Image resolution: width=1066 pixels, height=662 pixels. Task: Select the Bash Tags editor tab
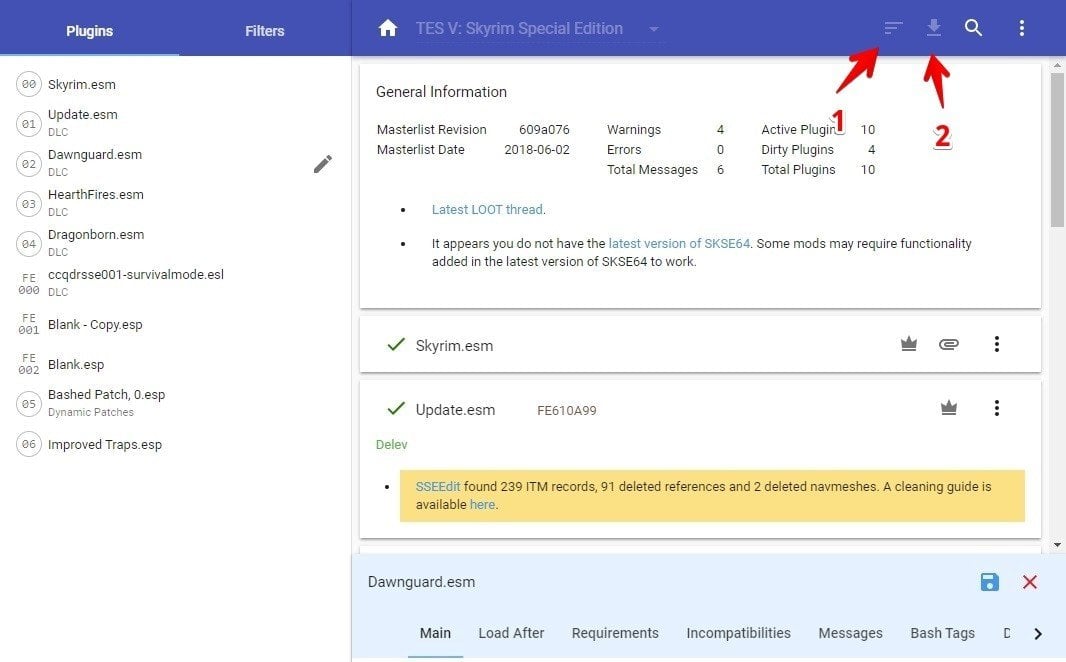click(942, 633)
